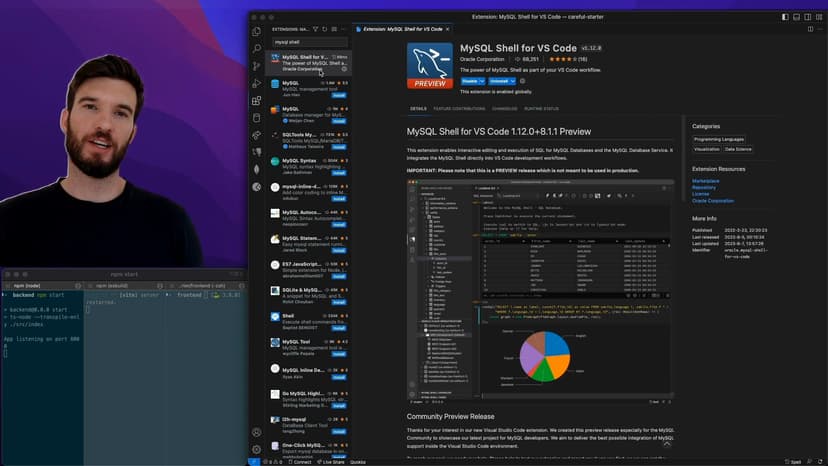Click the filter extensions funnel icon

(317, 30)
